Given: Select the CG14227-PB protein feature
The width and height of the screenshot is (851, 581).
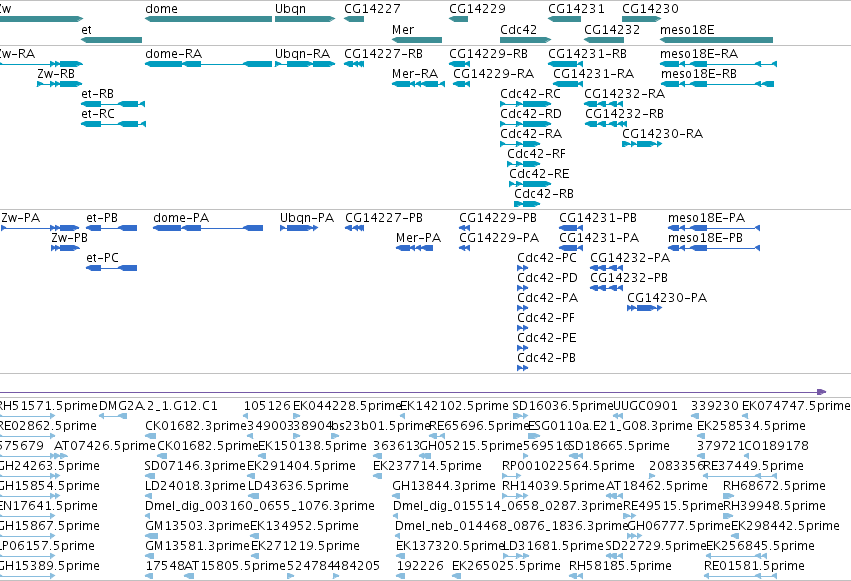Looking at the screenshot, I should tap(354, 228).
